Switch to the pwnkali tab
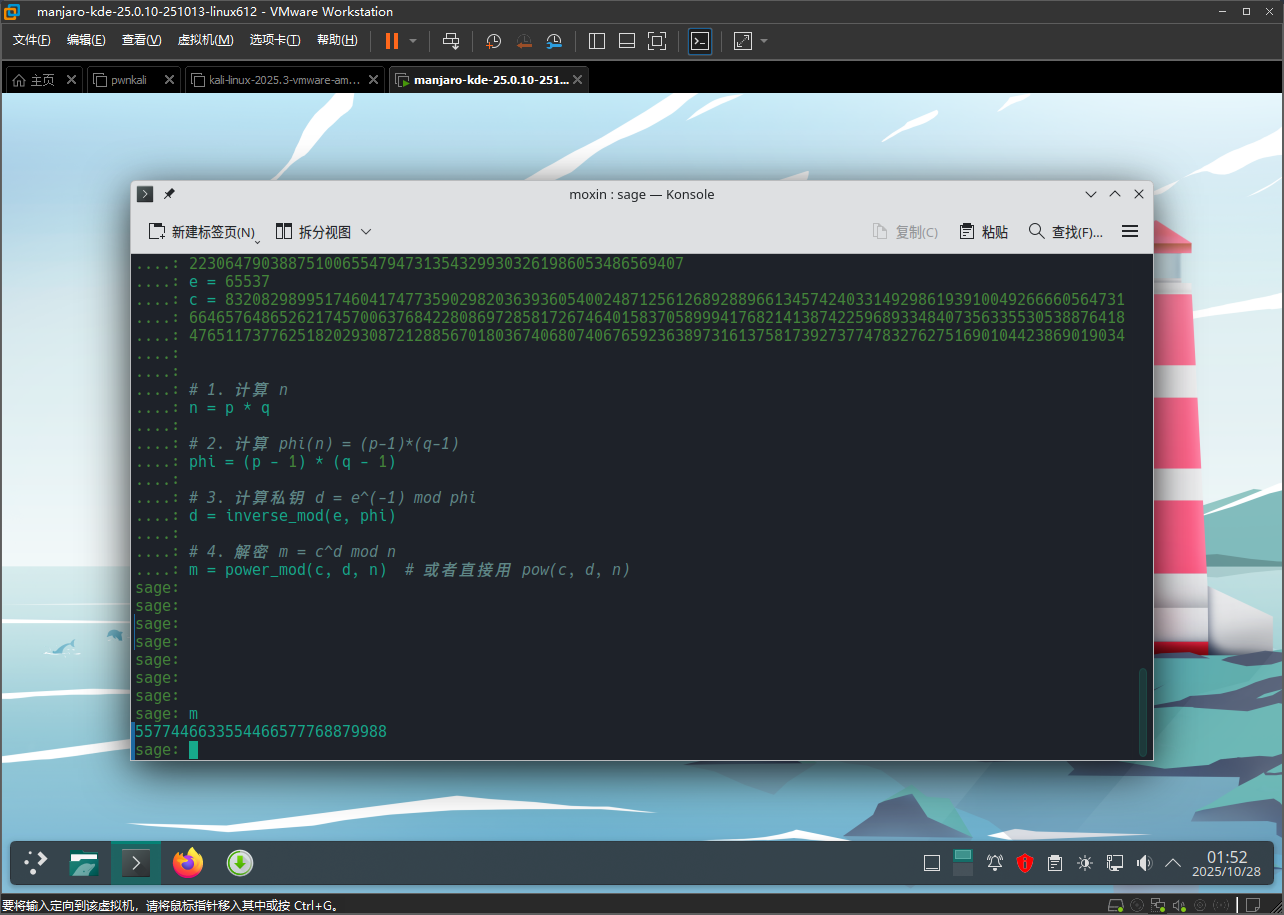1284x915 pixels. (x=129, y=80)
